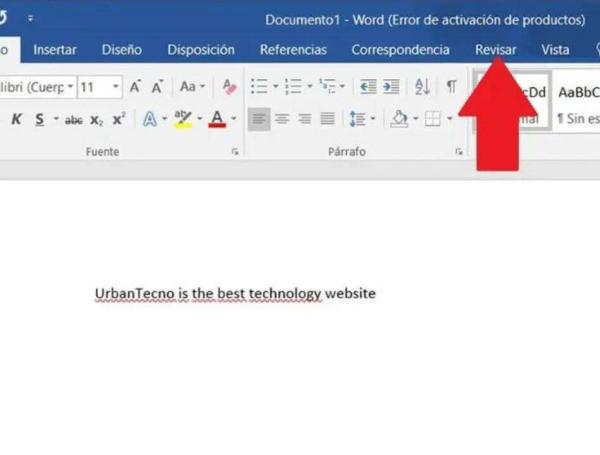Toggle italic K formatting
Image resolution: width=600 pixels, height=455 pixels.
(x=16, y=119)
